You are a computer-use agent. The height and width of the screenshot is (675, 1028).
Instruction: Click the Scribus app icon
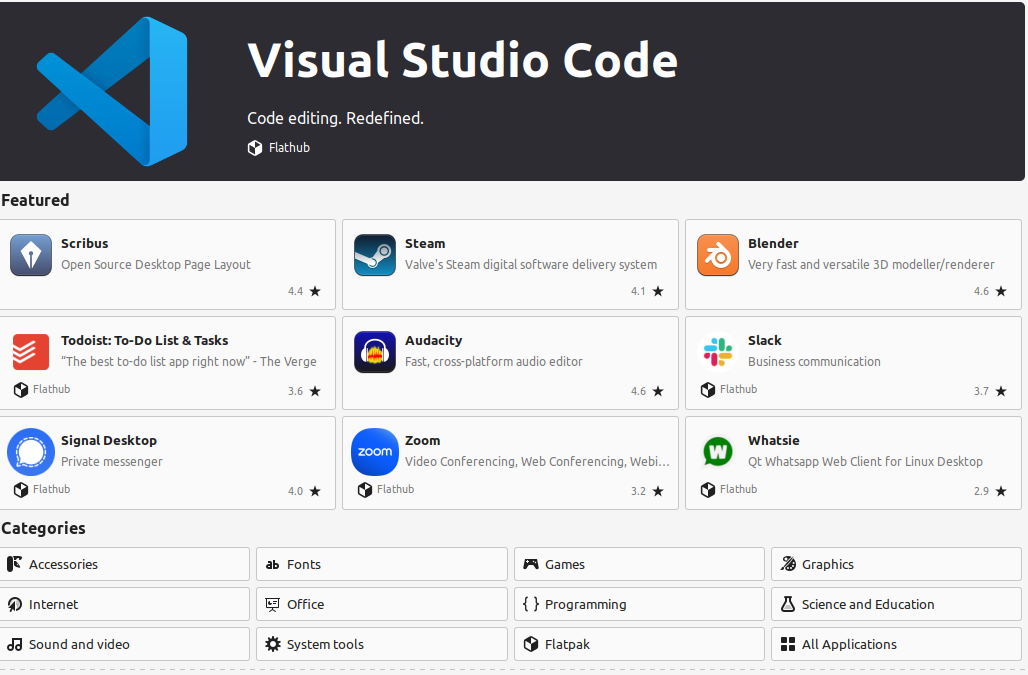coord(31,255)
